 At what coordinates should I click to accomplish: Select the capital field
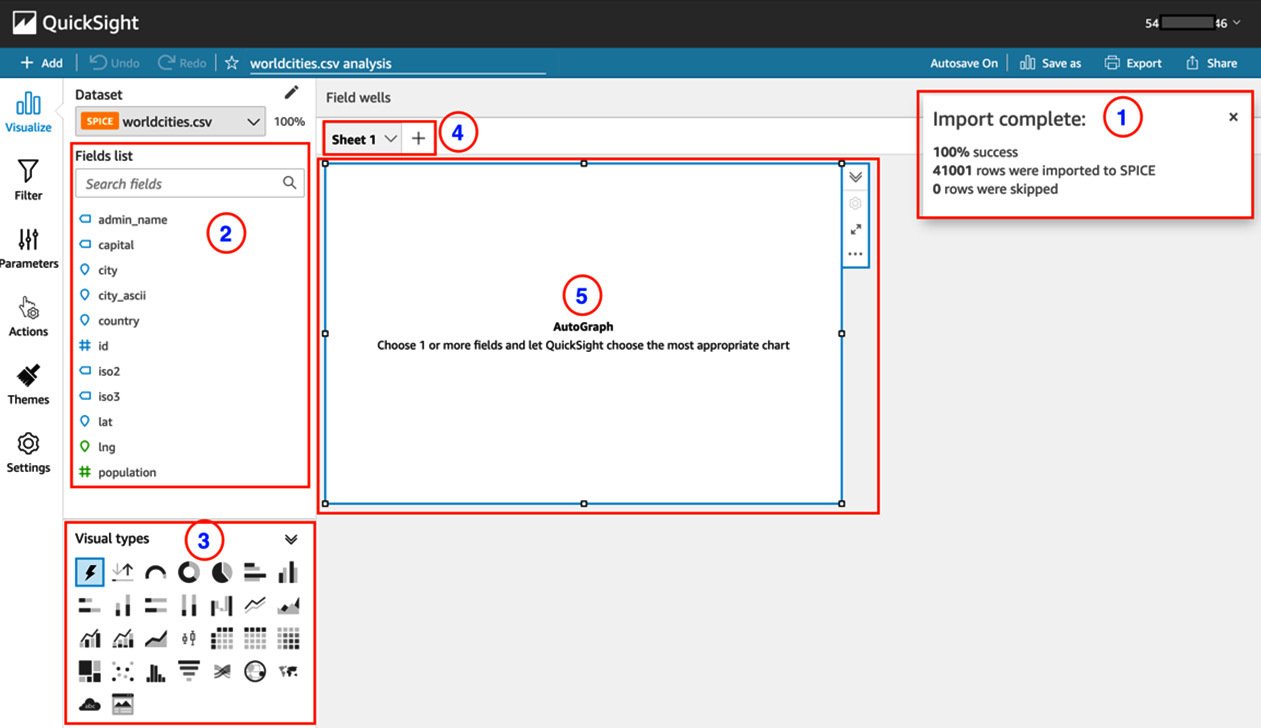pos(116,244)
